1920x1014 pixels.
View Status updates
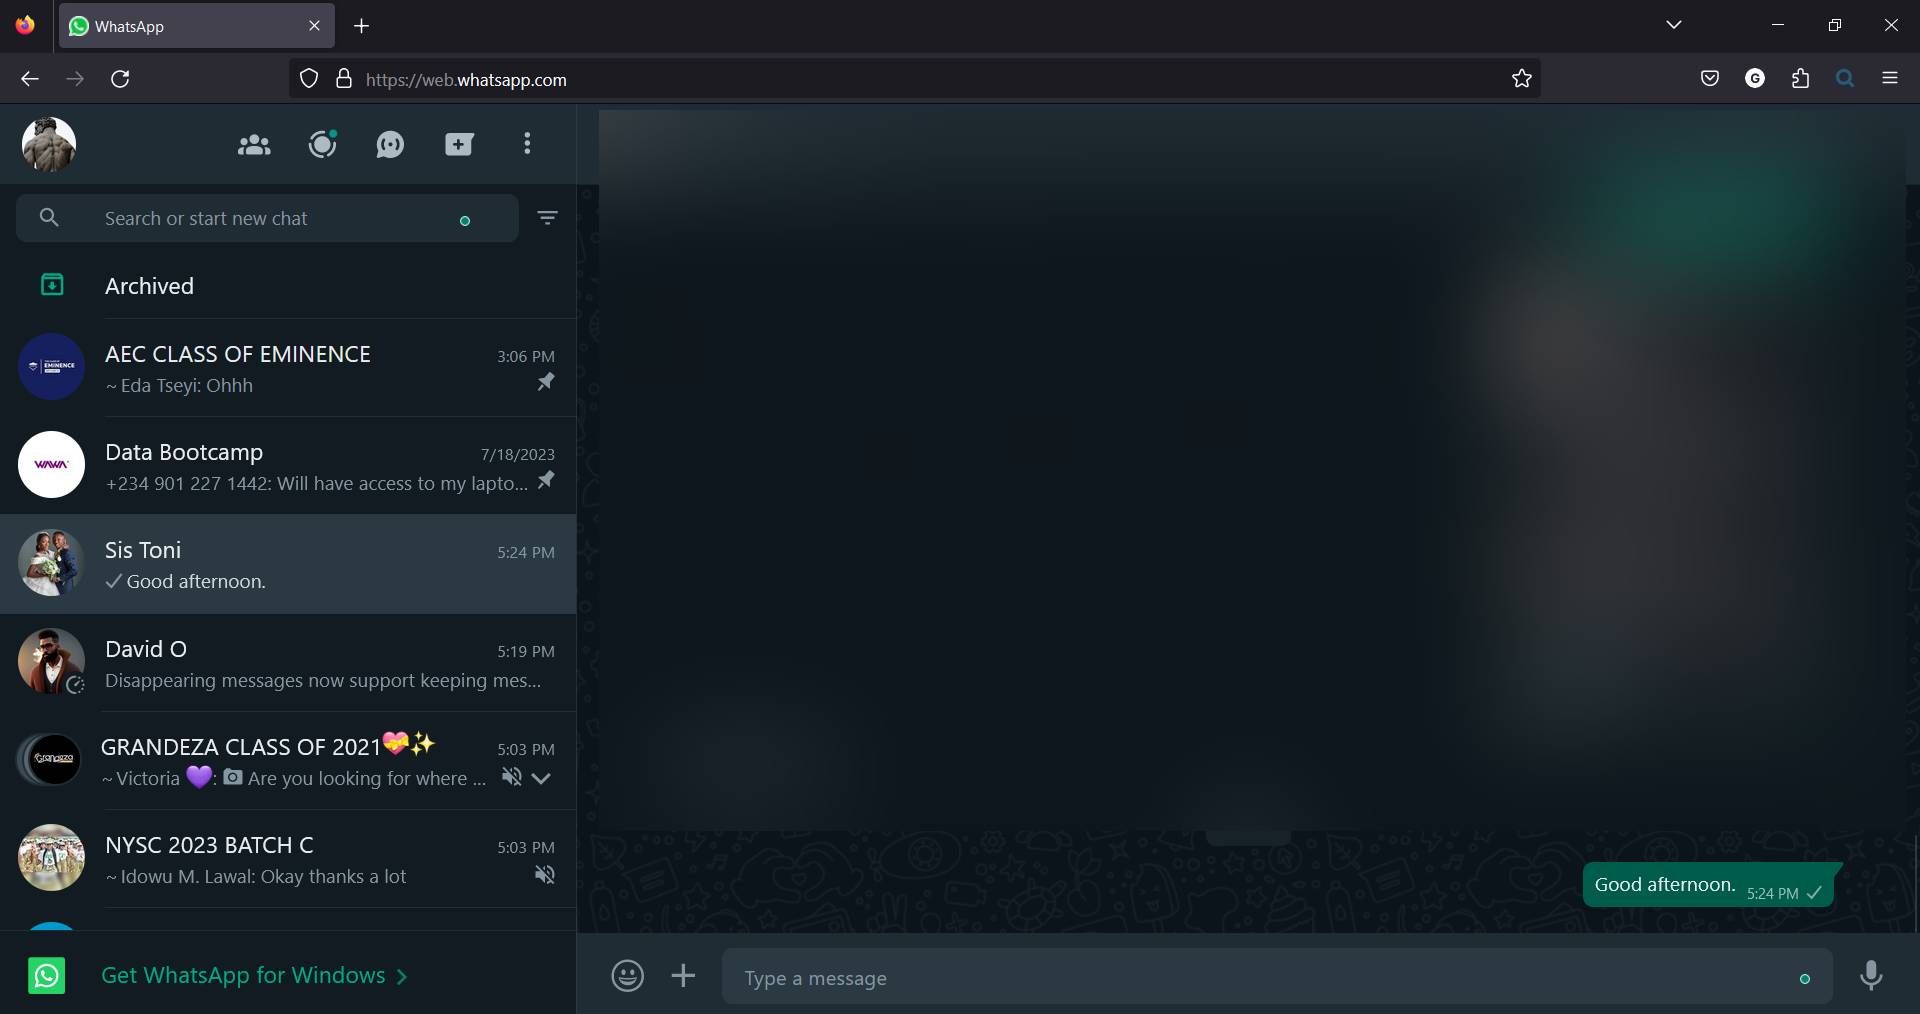click(x=321, y=144)
